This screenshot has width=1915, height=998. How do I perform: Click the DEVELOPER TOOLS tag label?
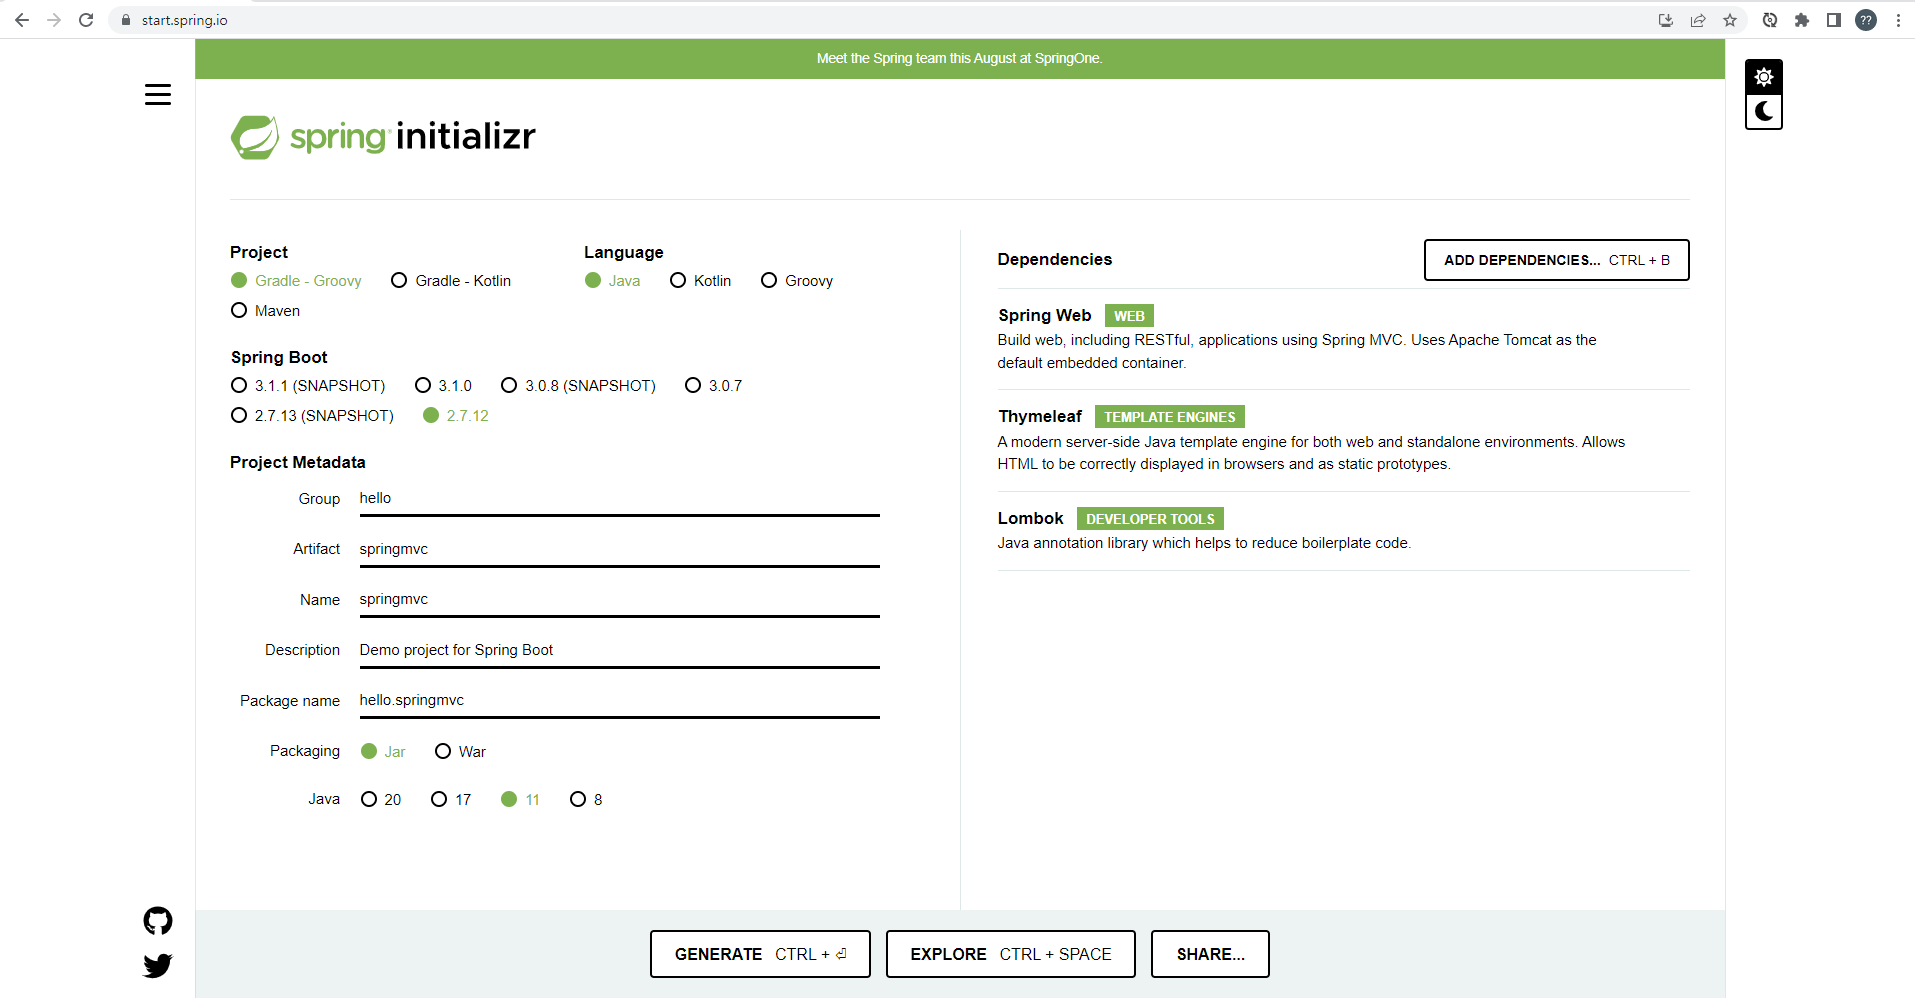(x=1150, y=519)
